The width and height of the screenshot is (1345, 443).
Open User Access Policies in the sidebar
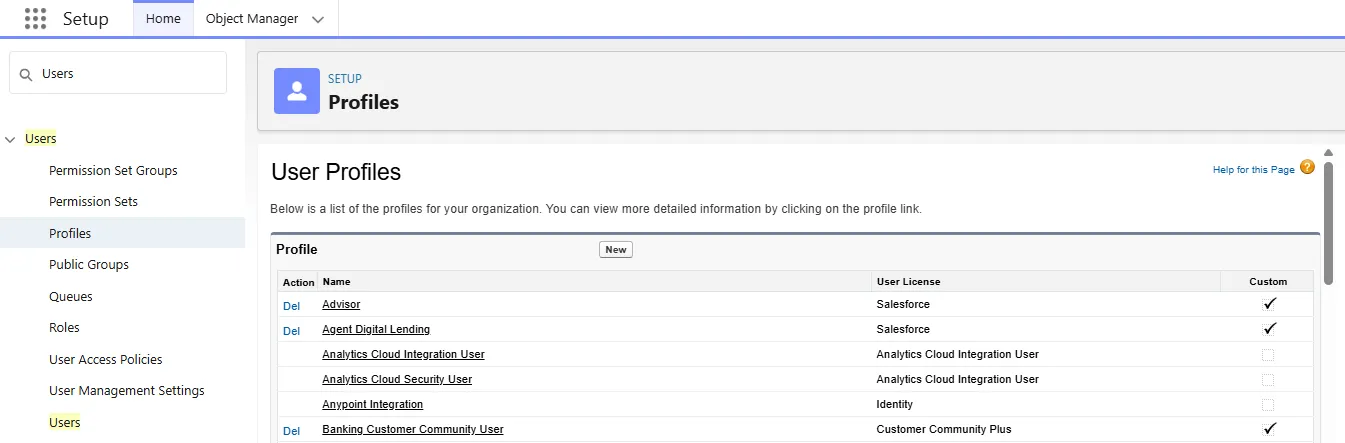click(105, 359)
